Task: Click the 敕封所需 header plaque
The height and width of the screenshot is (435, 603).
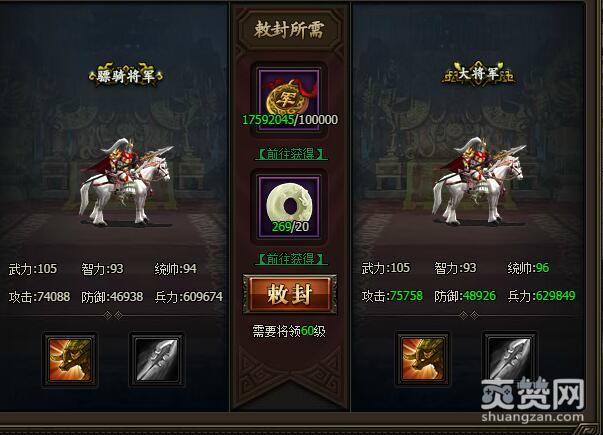Action: (290, 30)
